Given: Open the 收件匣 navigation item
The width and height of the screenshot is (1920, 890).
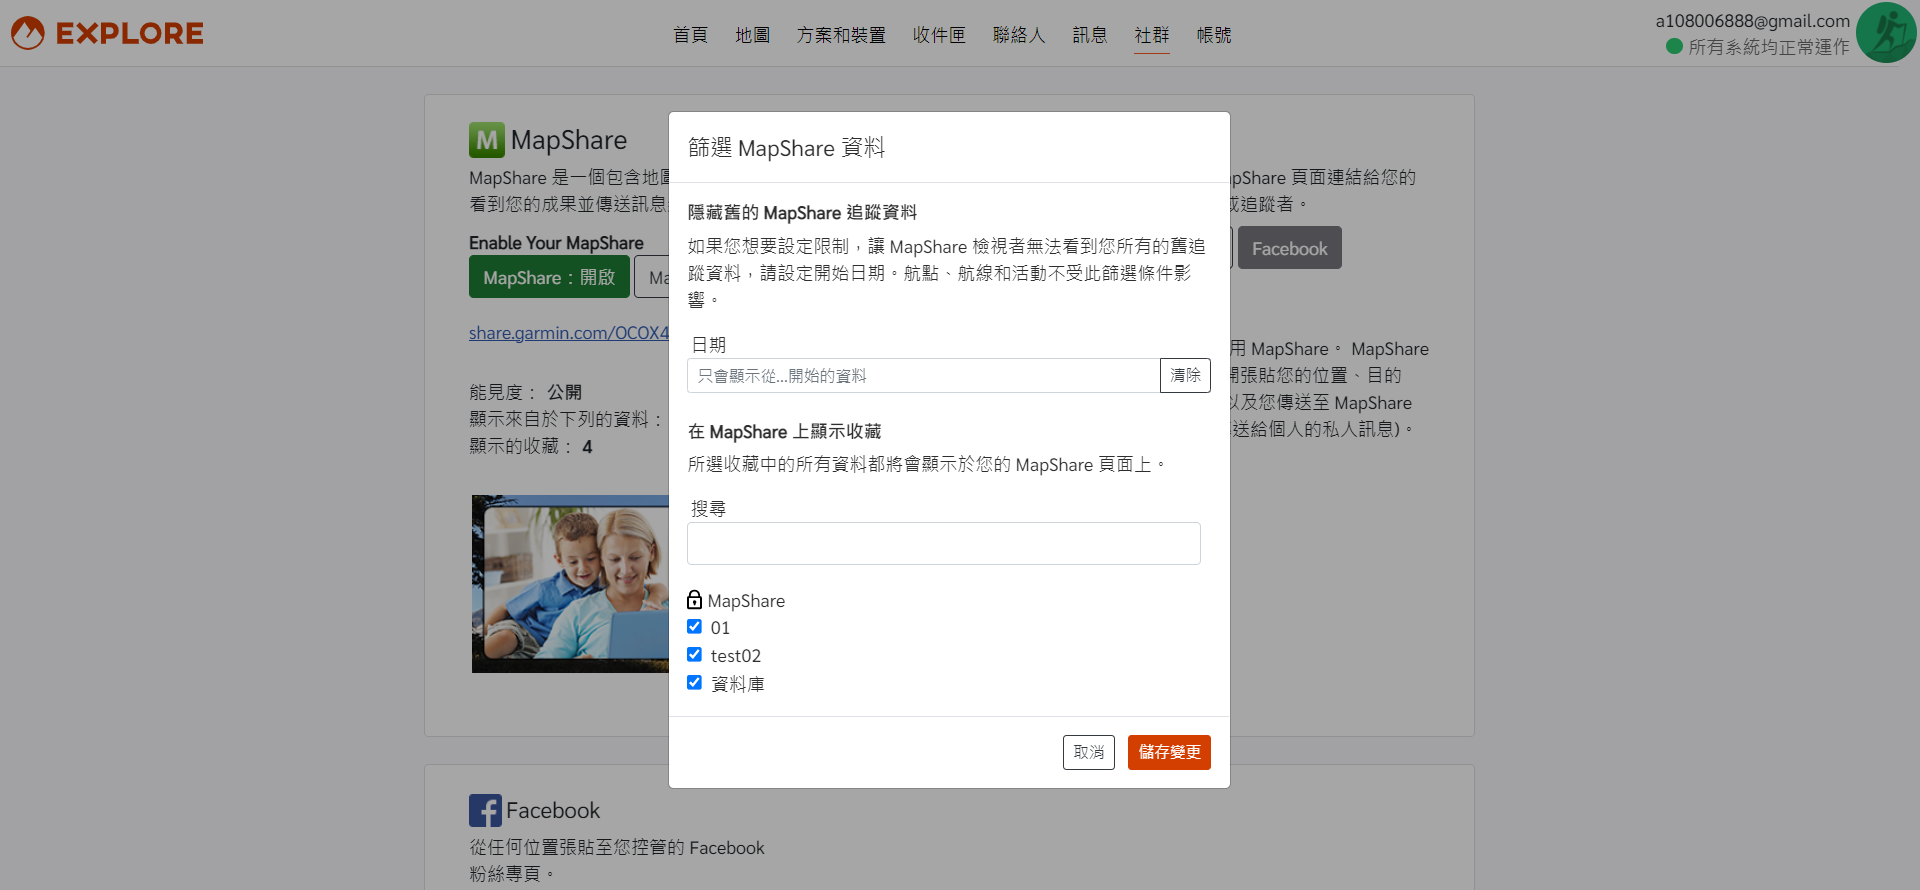Looking at the screenshot, I should coord(939,35).
